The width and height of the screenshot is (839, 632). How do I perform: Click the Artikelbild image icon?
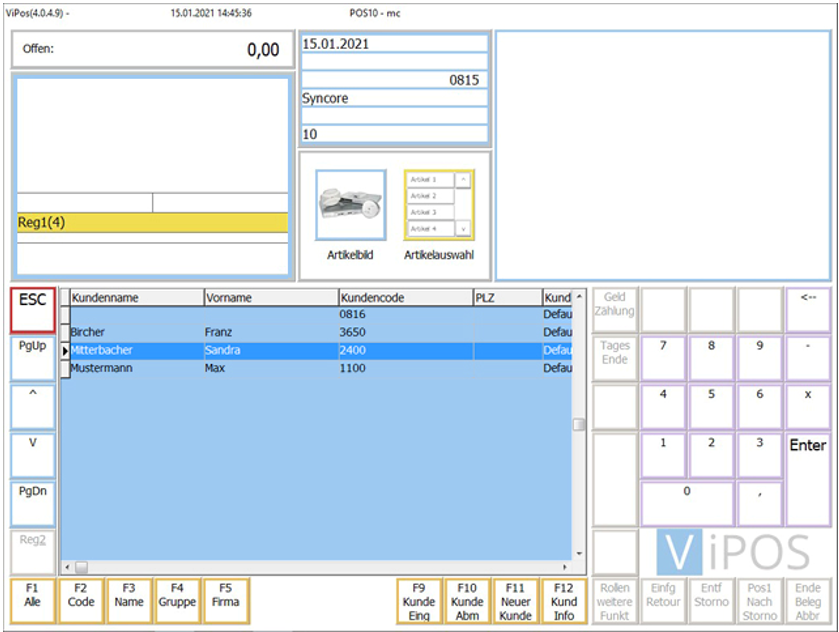click(350, 206)
